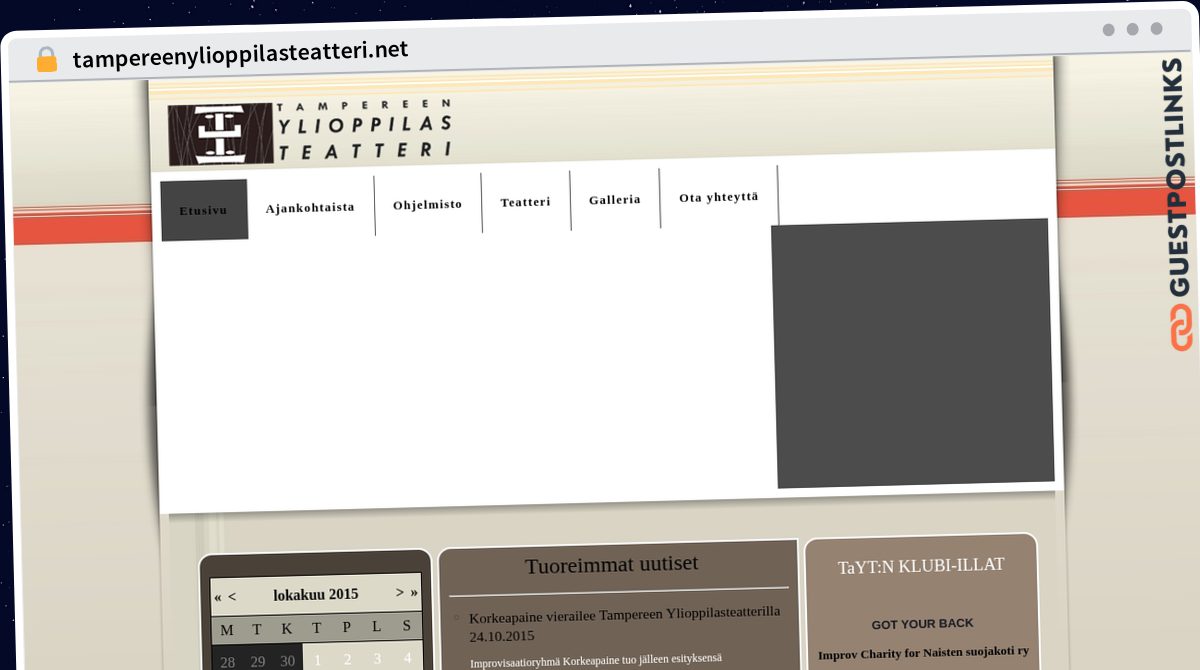
Task: Click Improv Charity for Naisten suojakoti text
Action: point(923,653)
